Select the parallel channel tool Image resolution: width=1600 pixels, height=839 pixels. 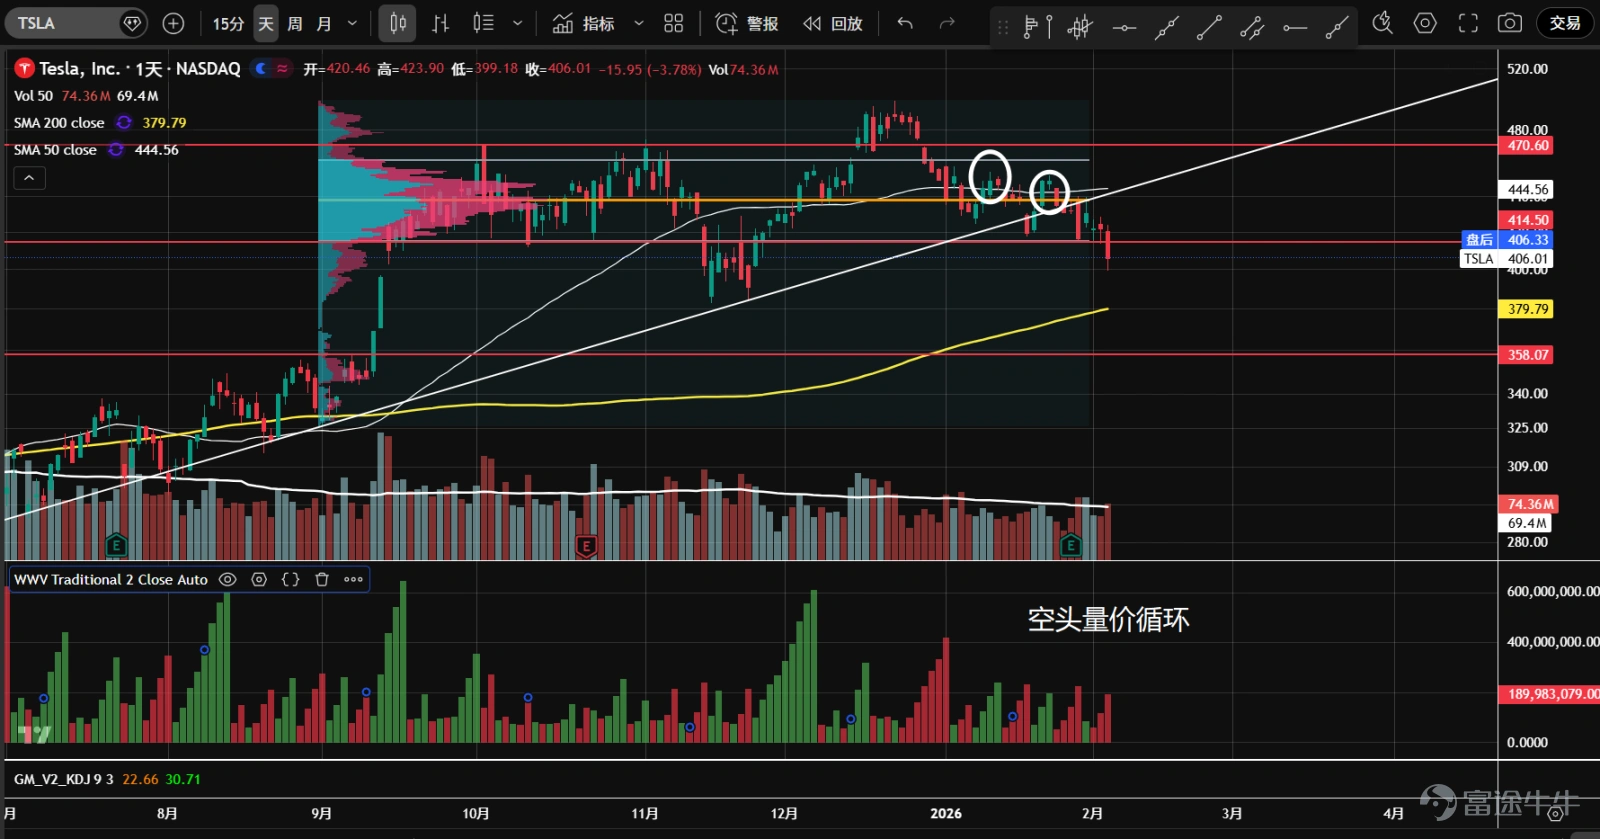tap(1252, 27)
